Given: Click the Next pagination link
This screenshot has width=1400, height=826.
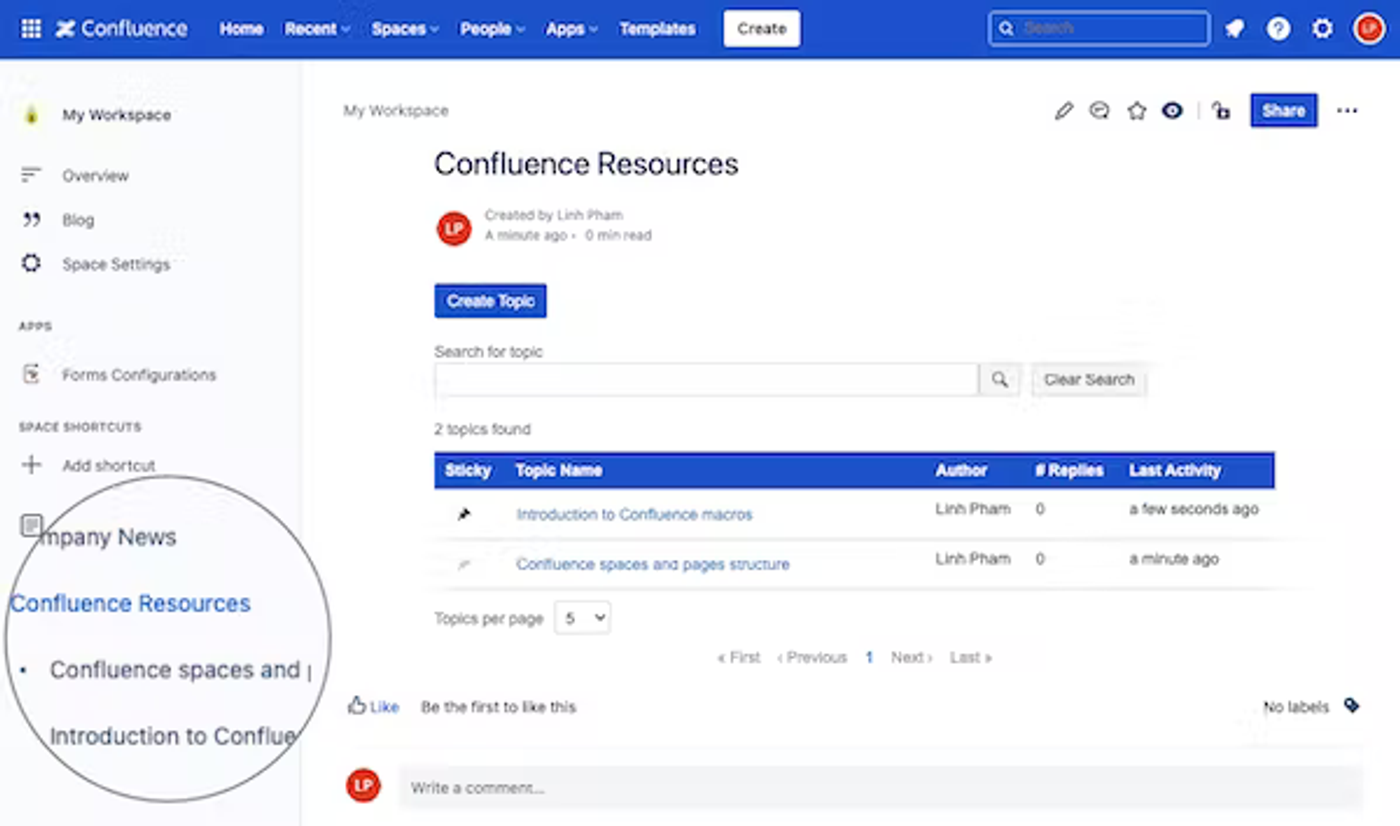Looking at the screenshot, I should click(x=911, y=657).
